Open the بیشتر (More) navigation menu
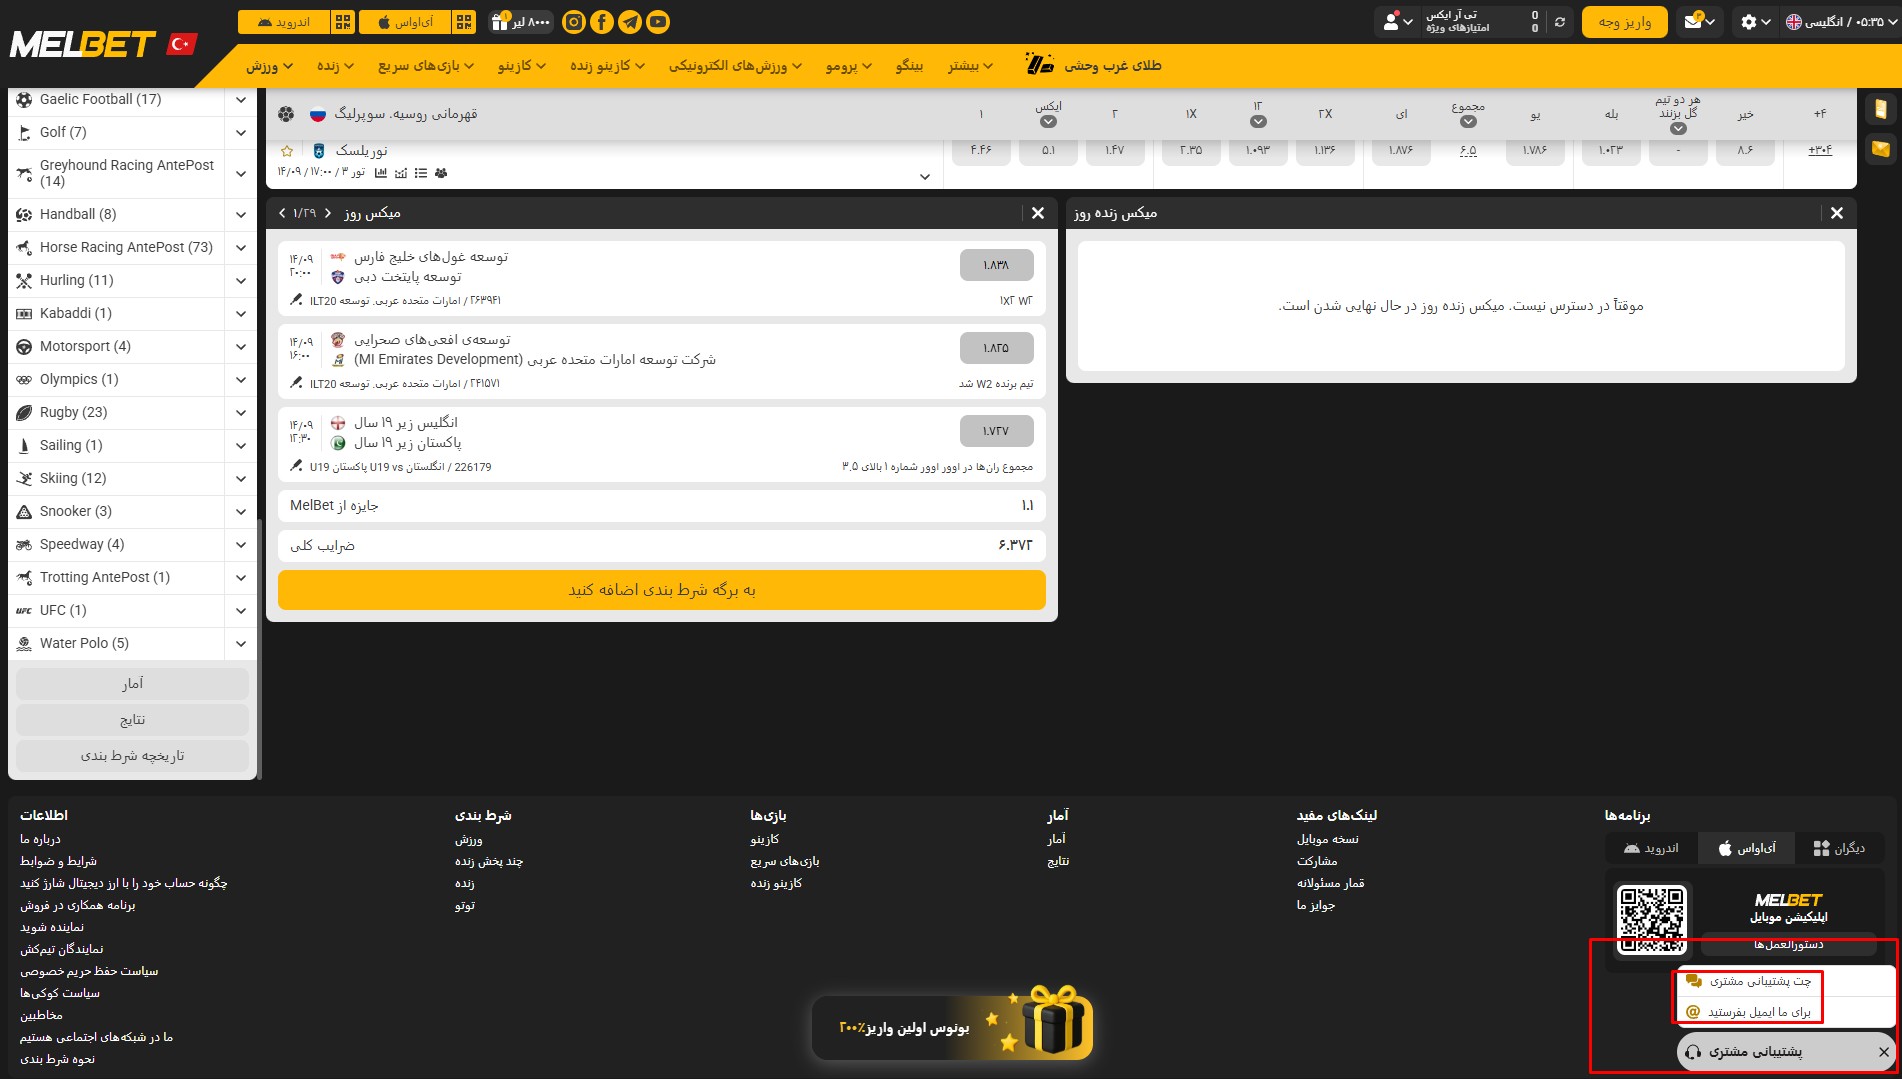The width and height of the screenshot is (1902, 1079). click(x=971, y=66)
